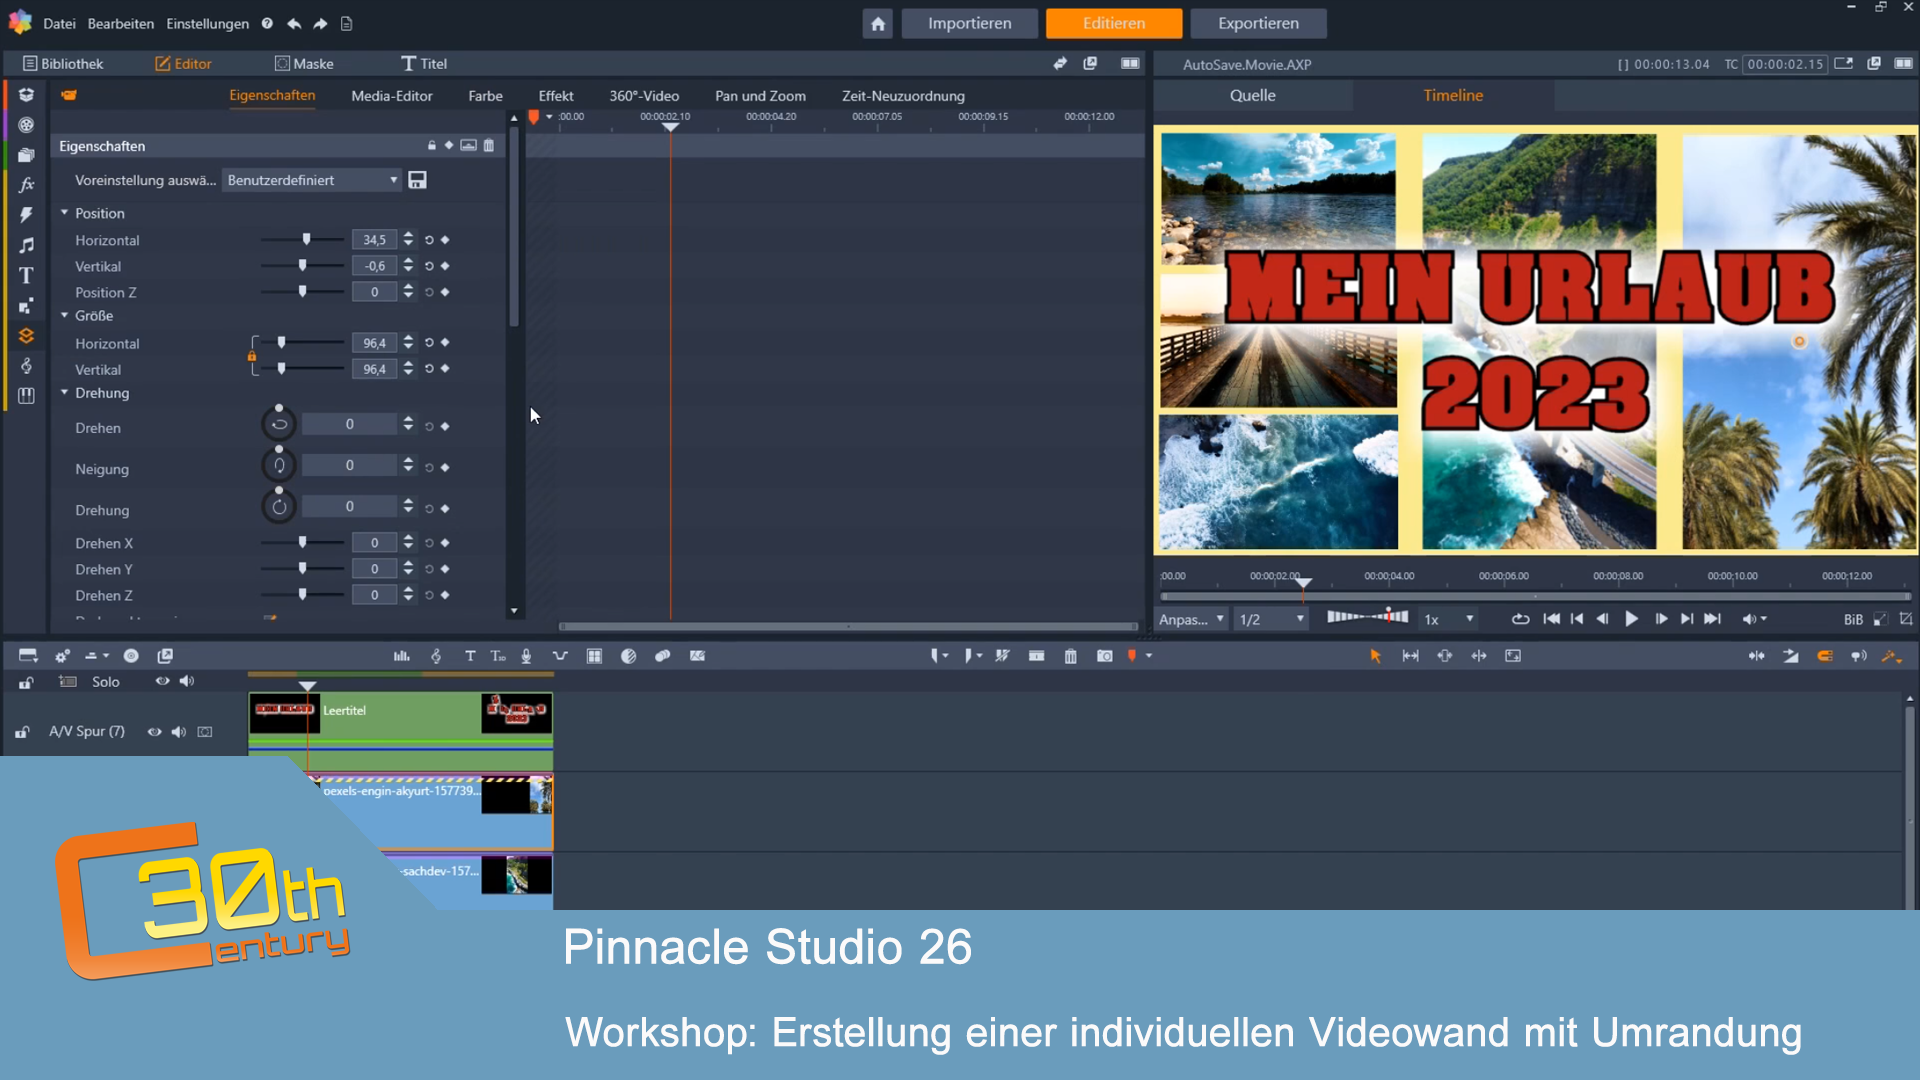The width and height of the screenshot is (1920, 1080).
Task: Click the trash bin to delete selected clip
Action: coord(1070,656)
